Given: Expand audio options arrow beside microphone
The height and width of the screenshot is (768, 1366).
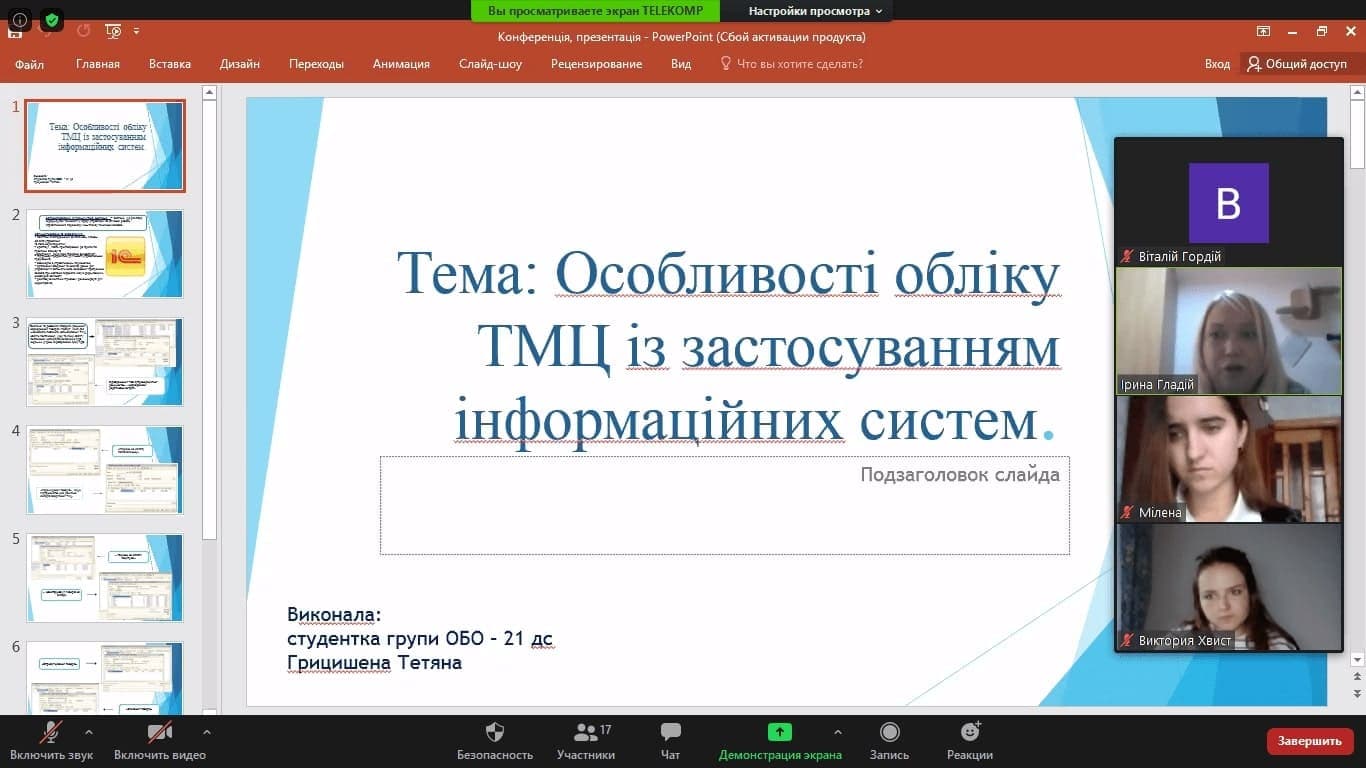Looking at the screenshot, I should coord(89,732).
